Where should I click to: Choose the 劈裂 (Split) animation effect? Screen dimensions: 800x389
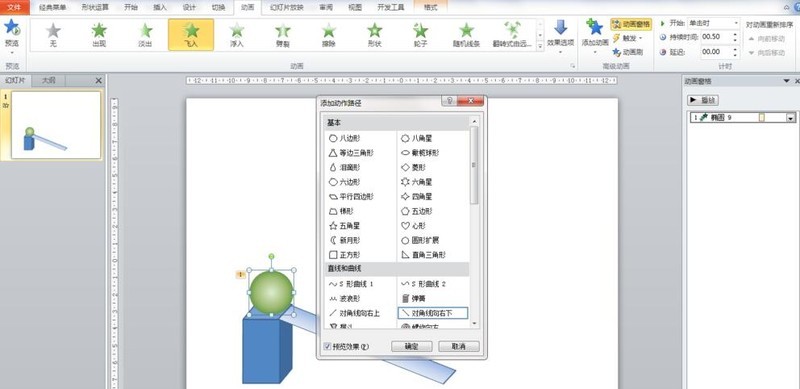[x=283, y=35]
